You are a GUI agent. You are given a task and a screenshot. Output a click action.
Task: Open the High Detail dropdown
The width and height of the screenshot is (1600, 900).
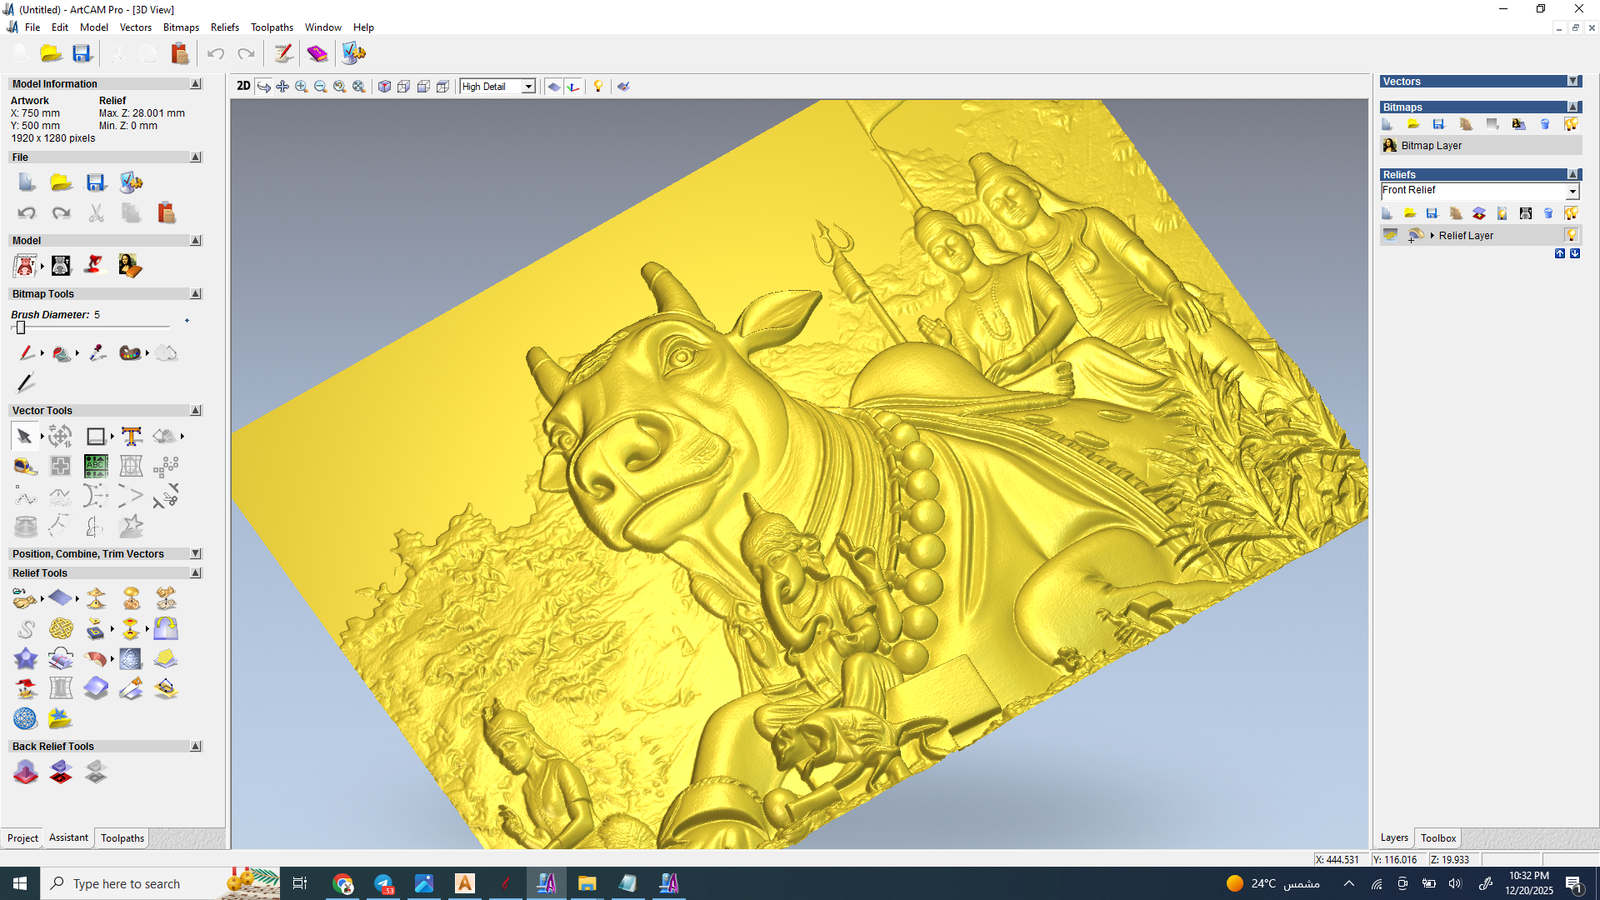click(x=528, y=87)
